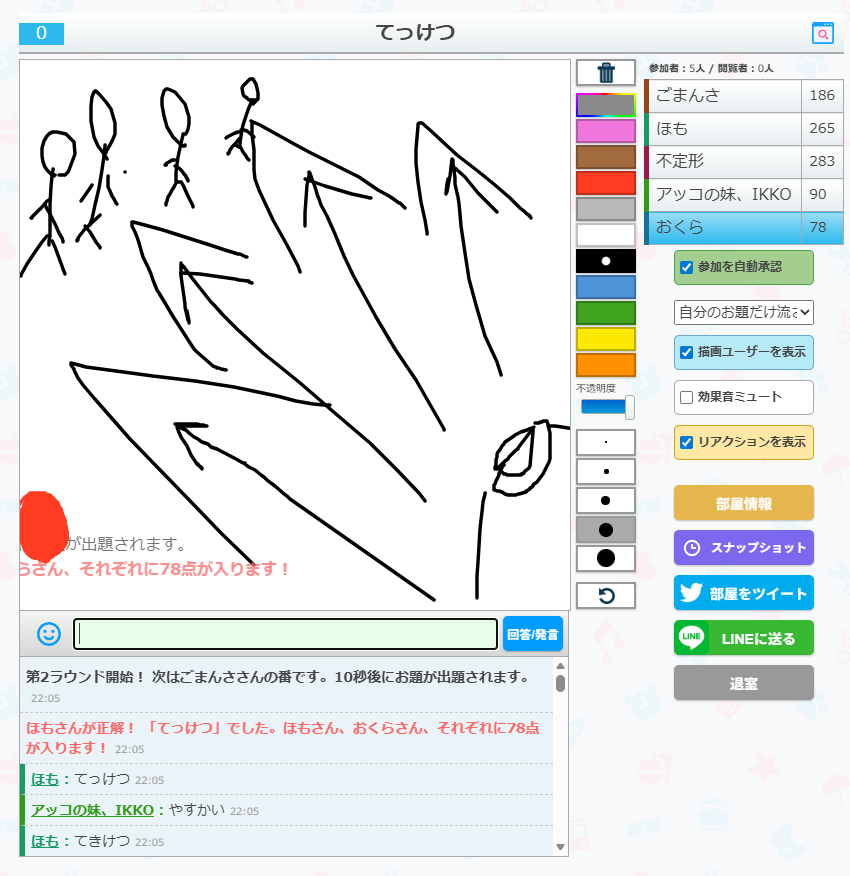
Task: Select the smallest pen size dot
Action: point(605,441)
